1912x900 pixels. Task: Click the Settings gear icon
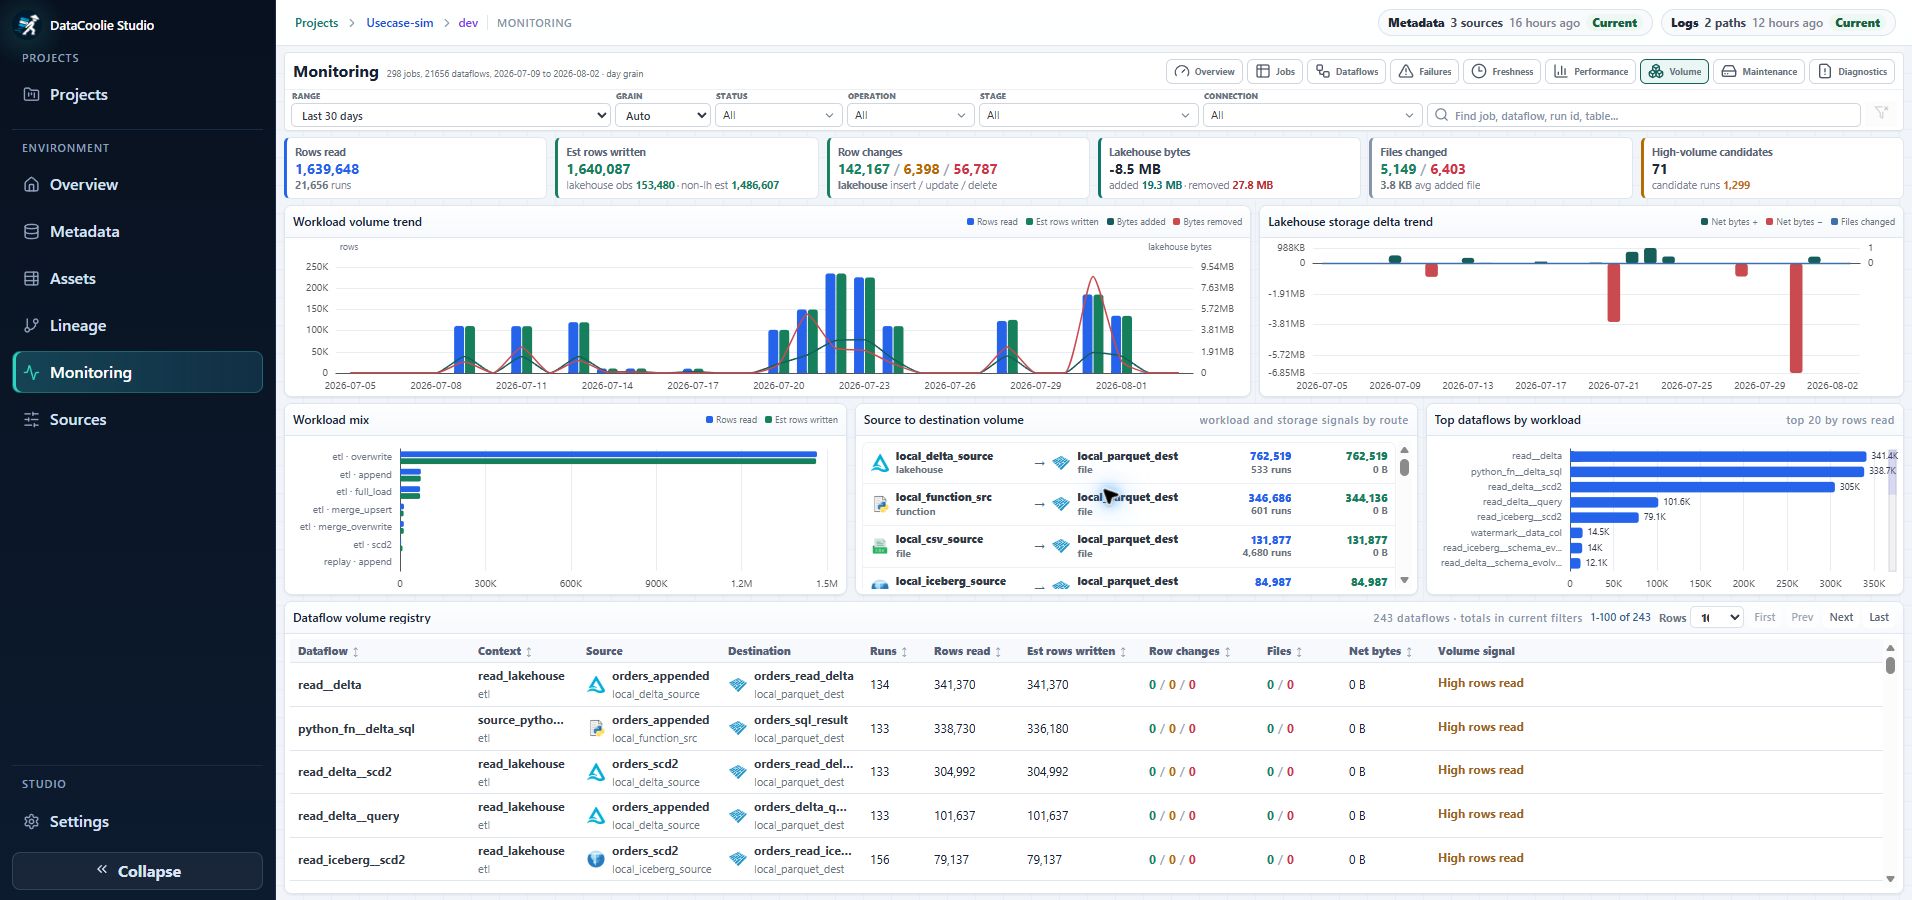[31, 822]
